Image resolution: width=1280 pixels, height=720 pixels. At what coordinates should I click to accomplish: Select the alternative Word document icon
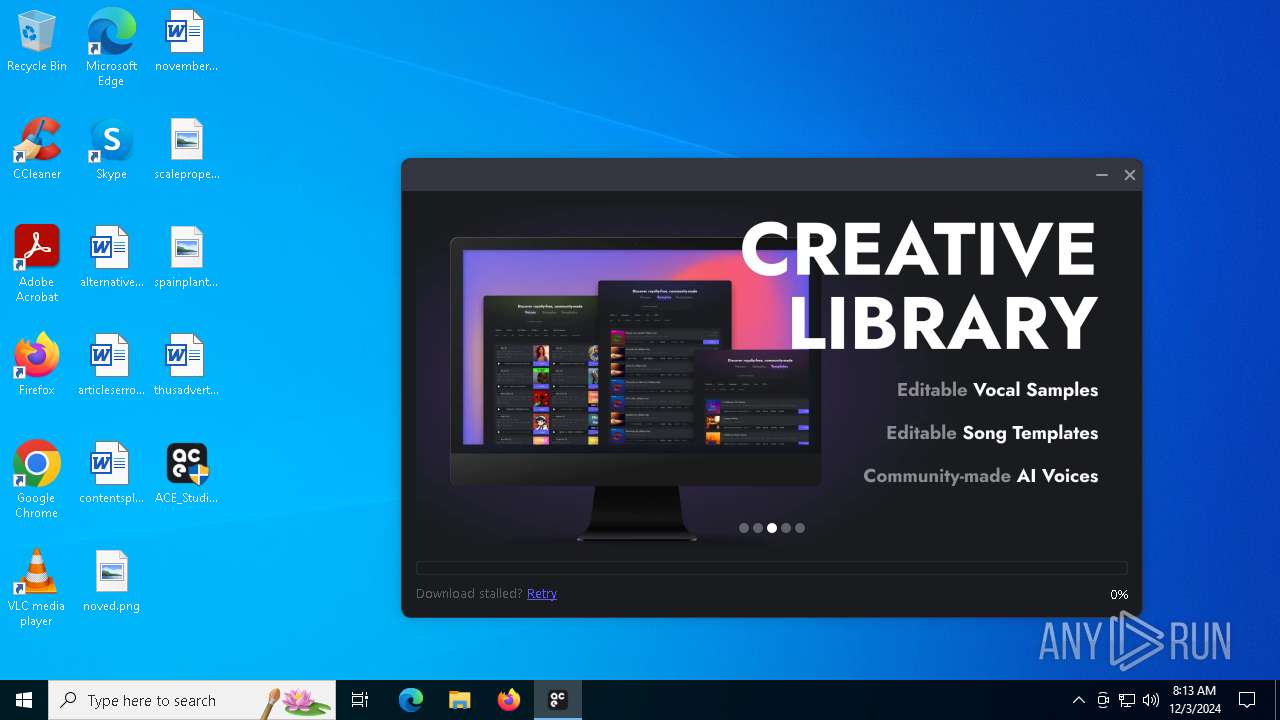point(111,258)
